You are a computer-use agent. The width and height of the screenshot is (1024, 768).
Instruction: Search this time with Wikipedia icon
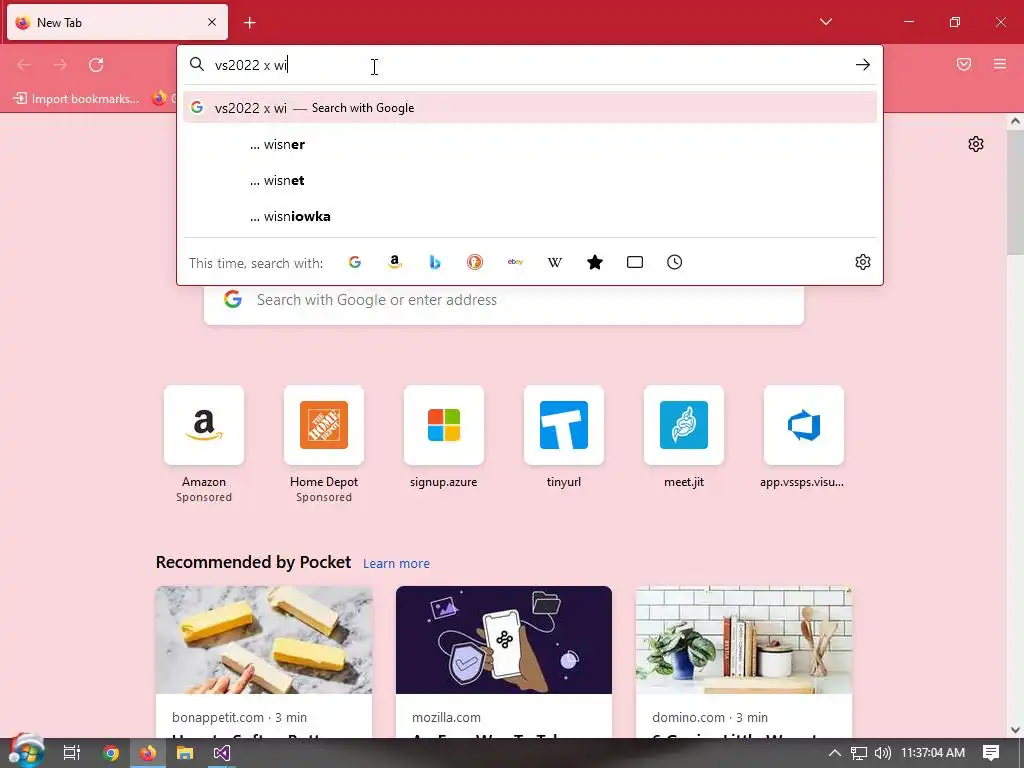pos(554,263)
